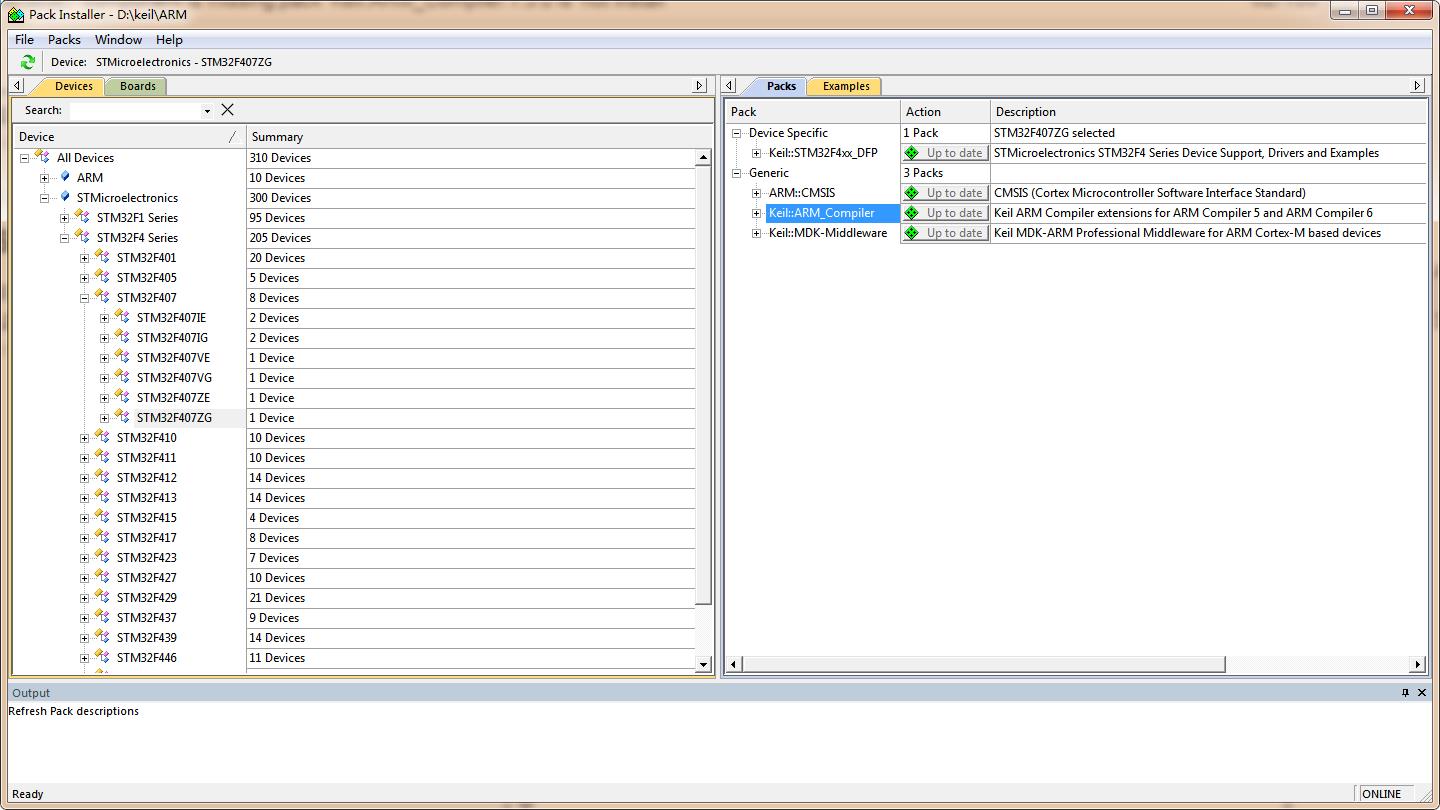Click the STM32F4 Series family icon

82,237
